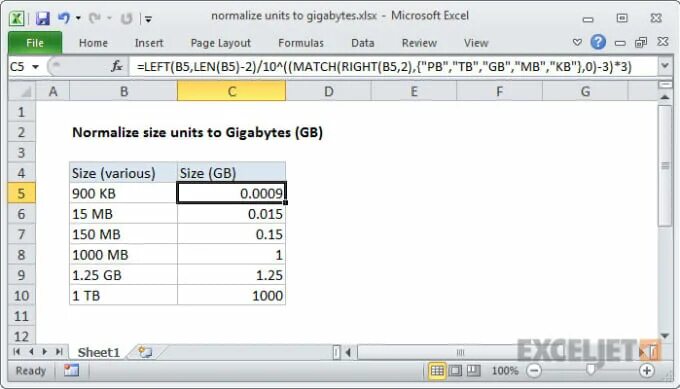Open the Name Box dropdown arrow
Image resolution: width=680 pixels, height=389 pixels.
36,67
